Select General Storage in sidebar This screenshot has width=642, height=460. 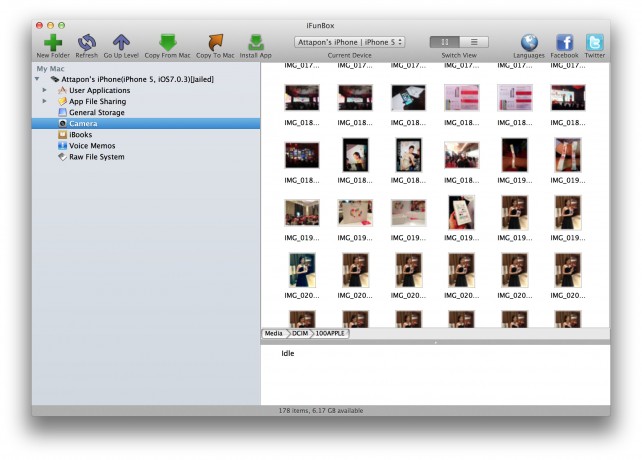click(x=96, y=112)
